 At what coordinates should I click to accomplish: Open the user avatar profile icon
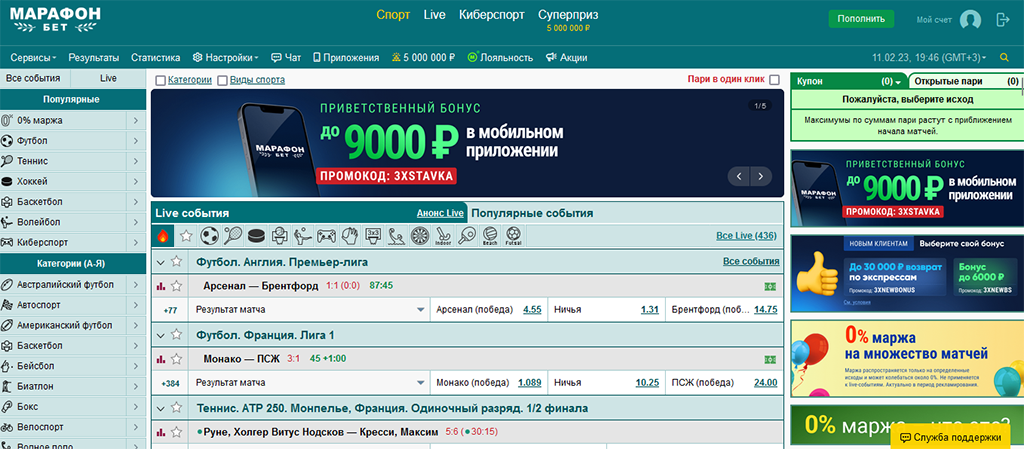(x=970, y=20)
